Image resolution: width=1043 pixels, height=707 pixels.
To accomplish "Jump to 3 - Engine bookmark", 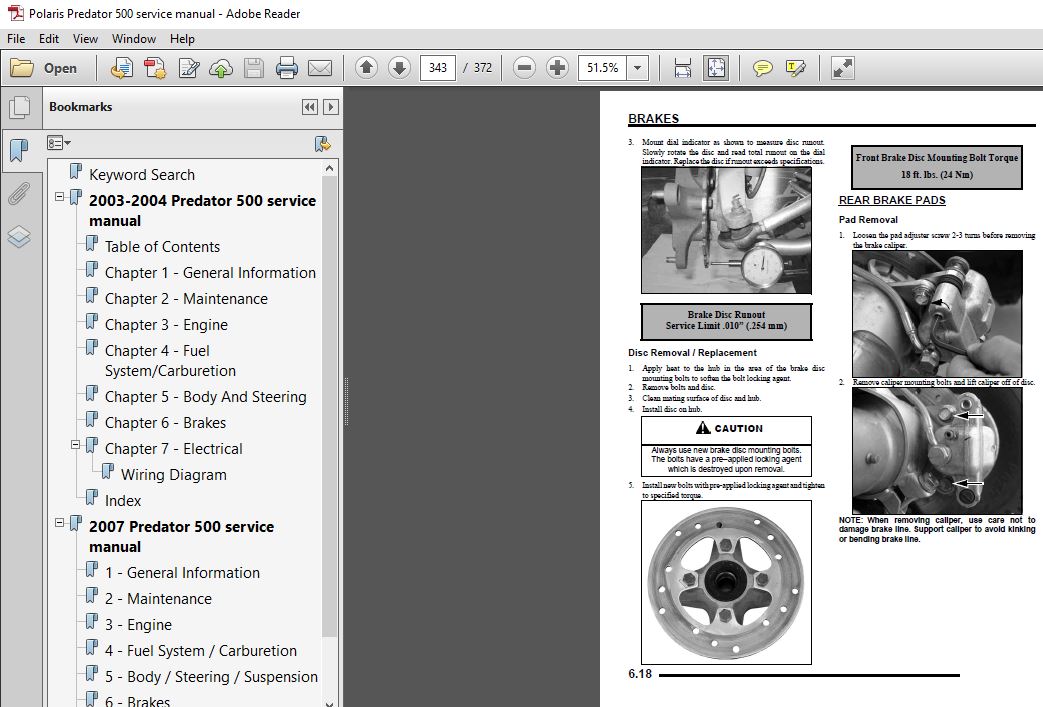I will tap(138, 625).
